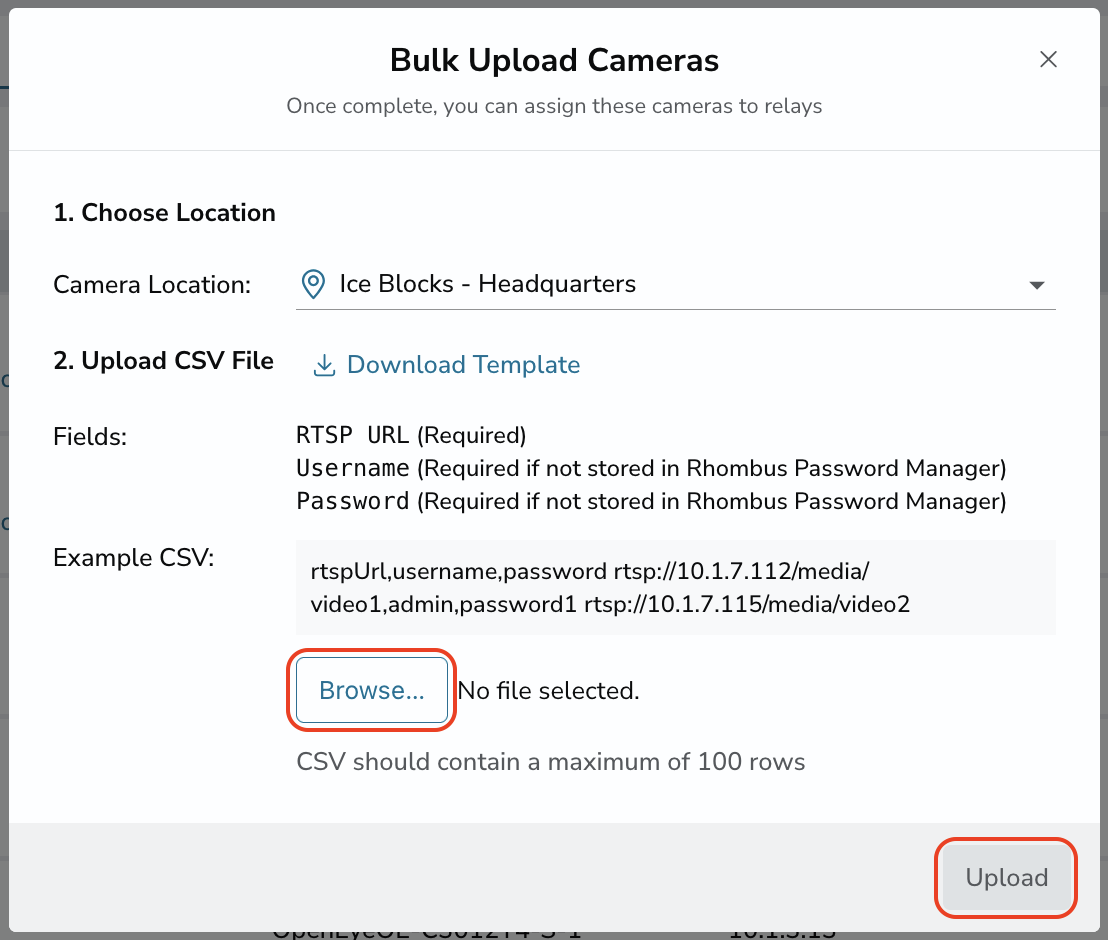
Task: Click the Example CSV sample text box
Action: coord(675,586)
